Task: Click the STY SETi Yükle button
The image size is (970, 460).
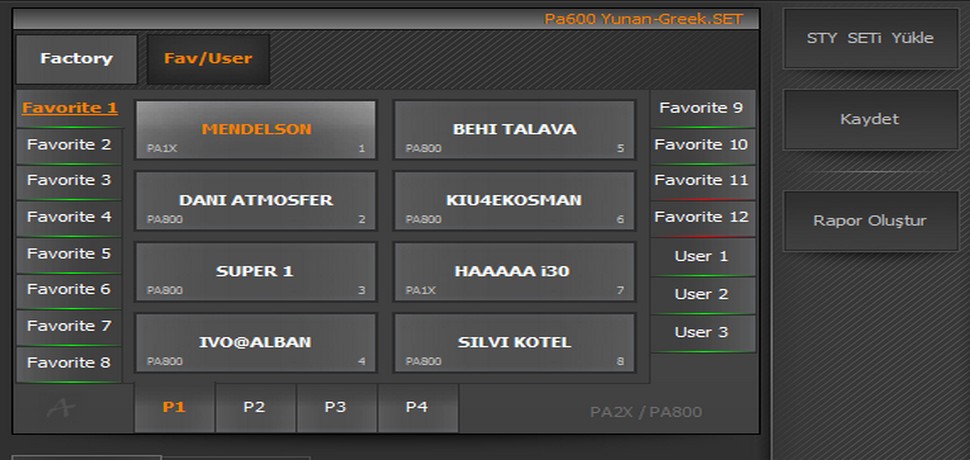Action: pos(870,38)
